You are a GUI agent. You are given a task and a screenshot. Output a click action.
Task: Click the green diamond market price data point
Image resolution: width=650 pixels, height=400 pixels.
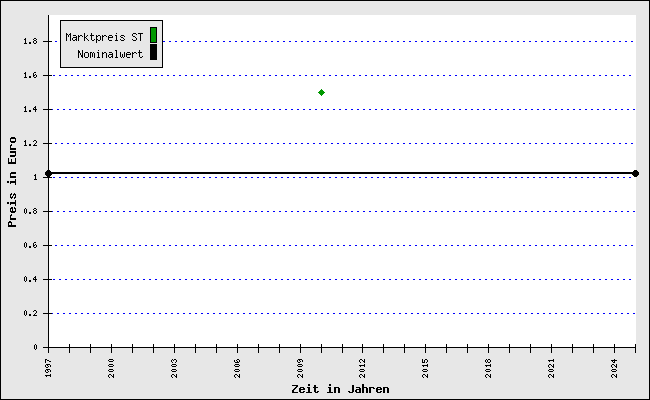tap(321, 92)
